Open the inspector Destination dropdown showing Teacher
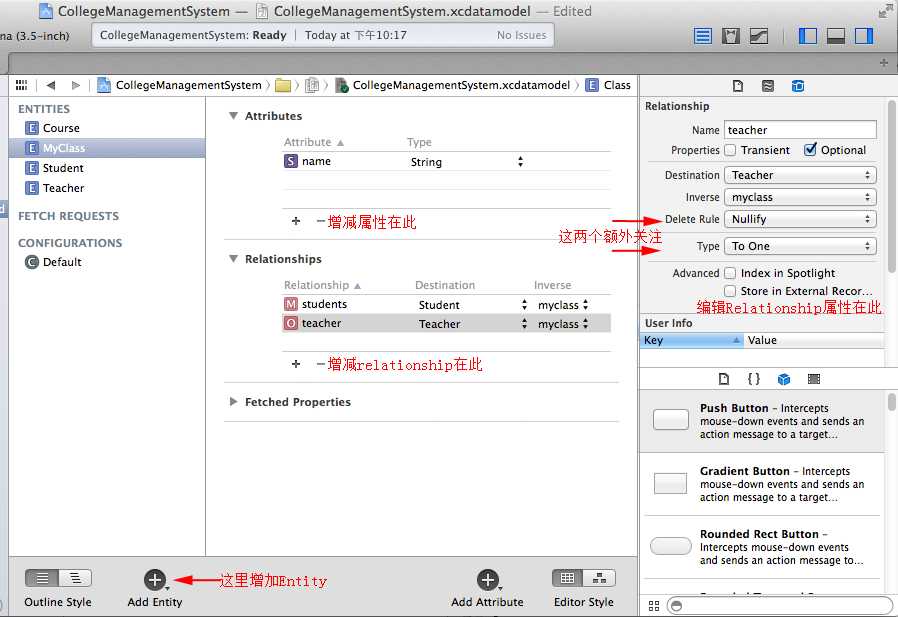The width and height of the screenshot is (898, 617). pyautogui.click(x=800, y=175)
